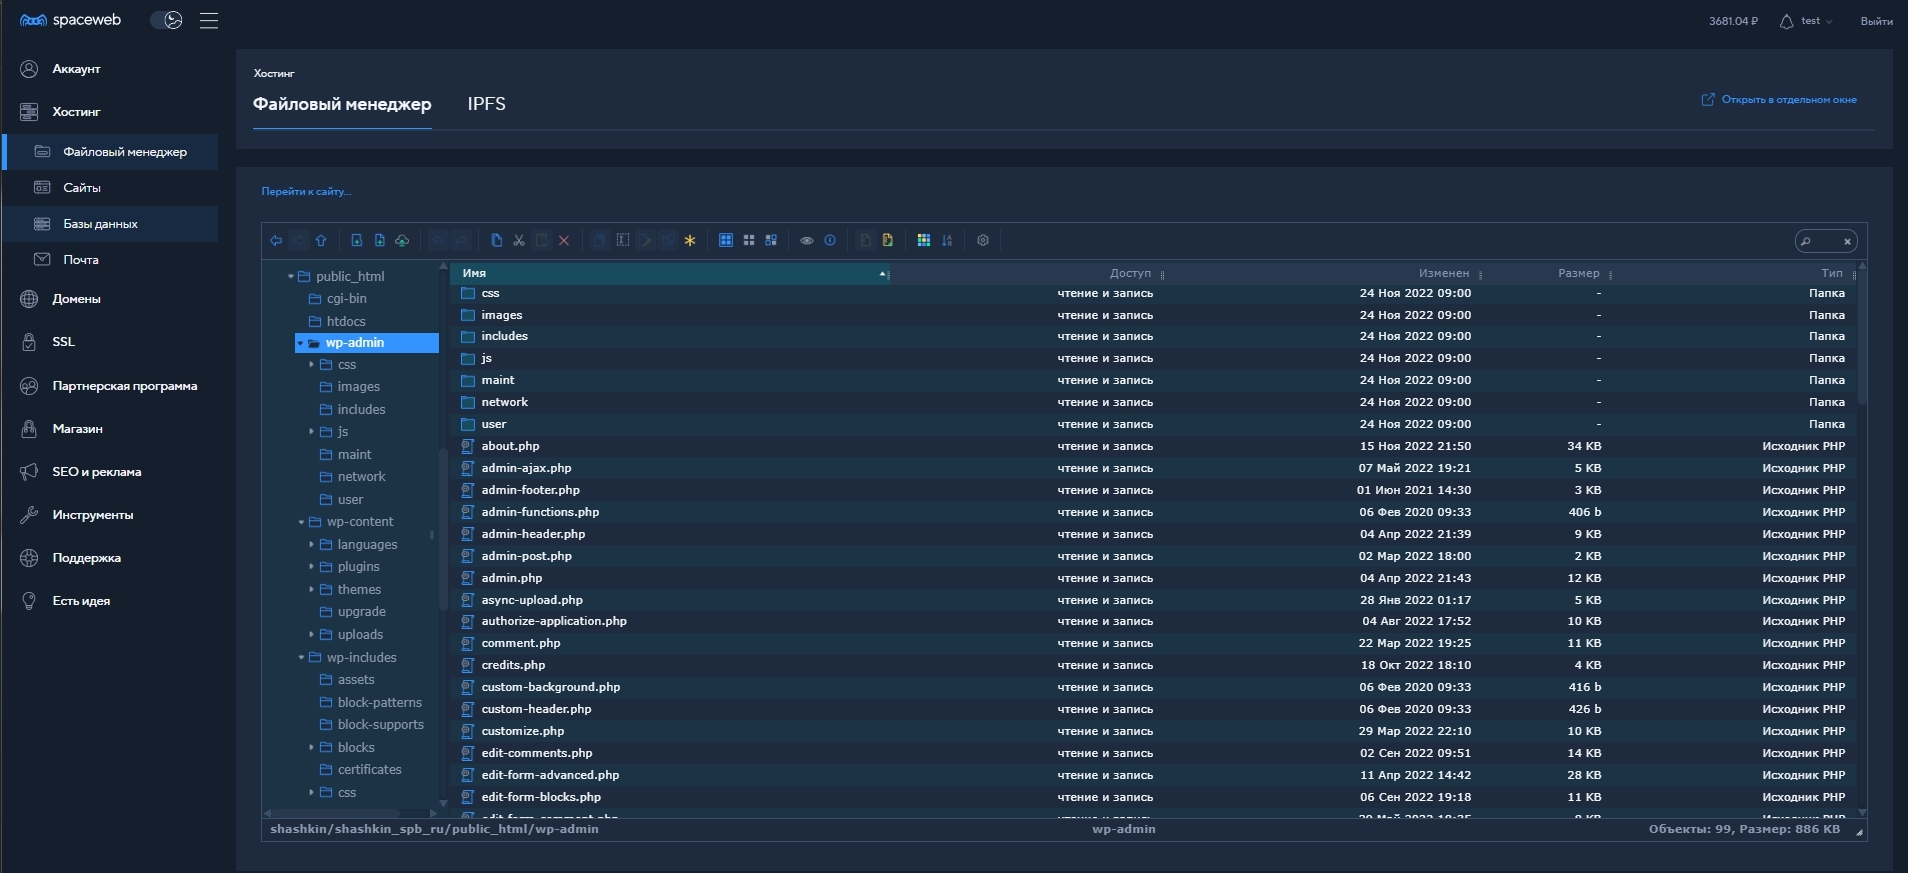1908x873 pixels.
Task: Open Базы данных in the sidebar
Action: coord(100,224)
